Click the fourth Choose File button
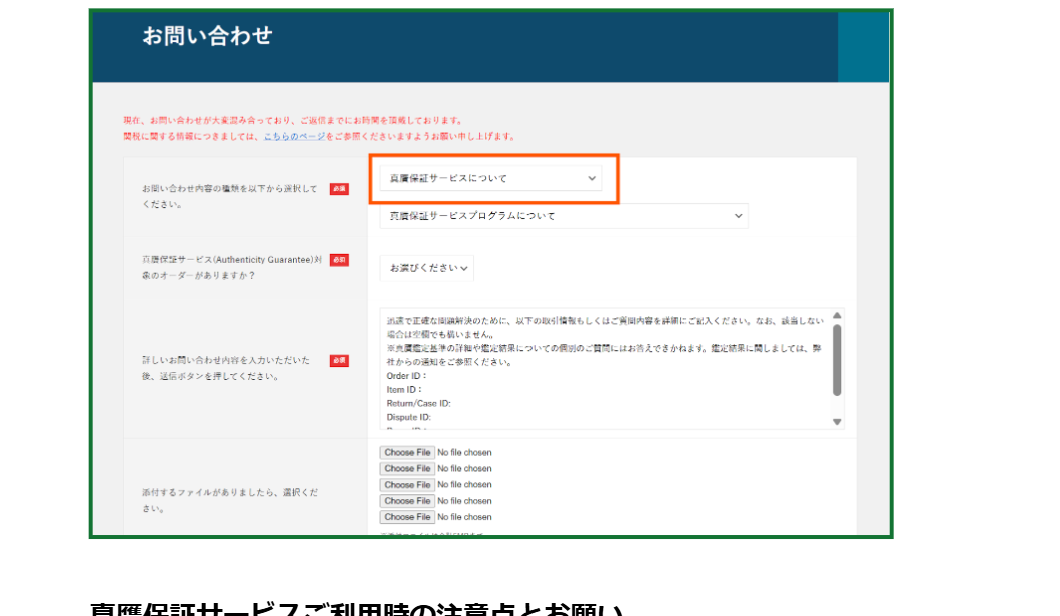This screenshot has width=1060, height=616. coord(406,500)
